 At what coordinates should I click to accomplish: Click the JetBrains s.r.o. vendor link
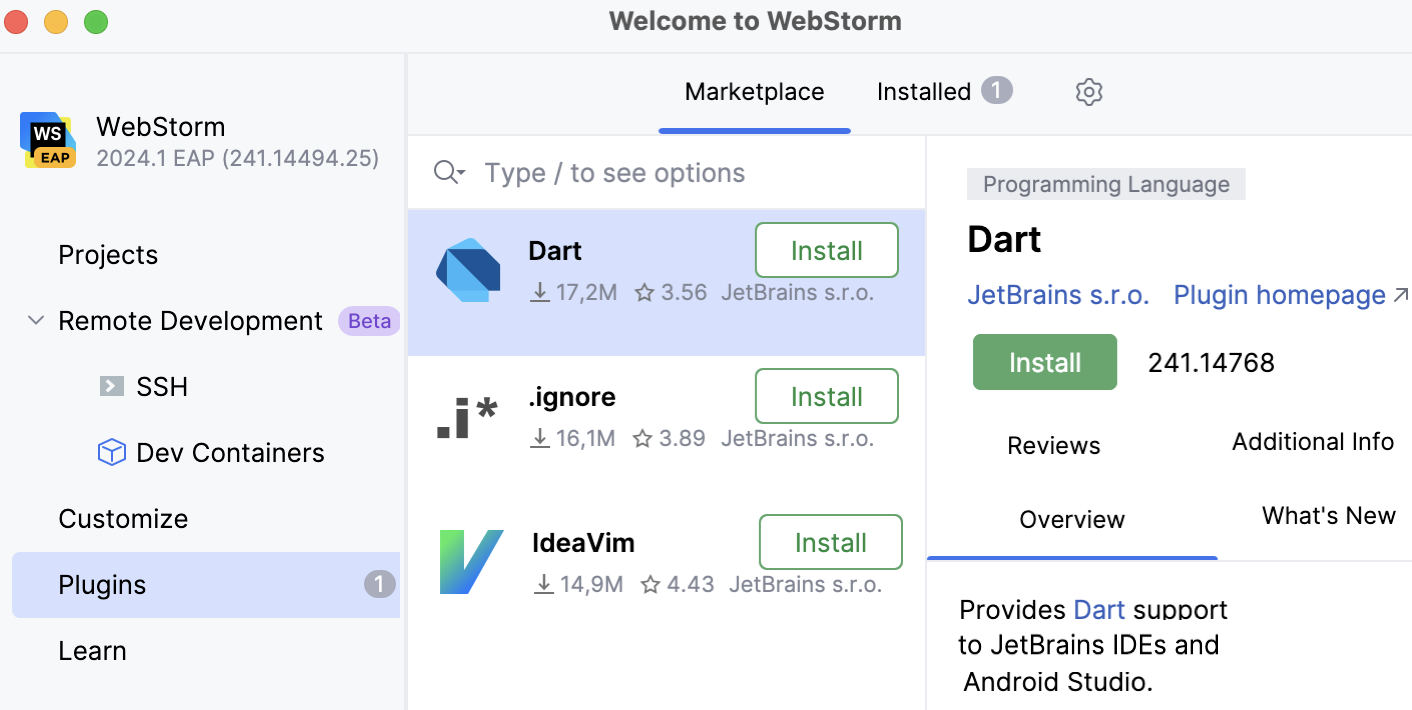click(x=1059, y=295)
